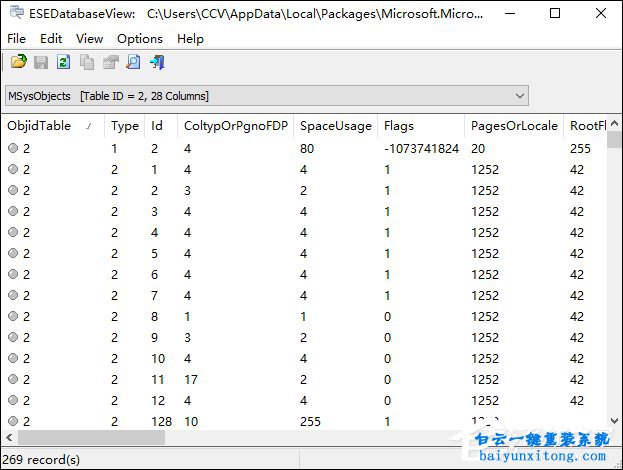Image resolution: width=623 pixels, height=470 pixels.
Task: Click the Exit door icon
Action: click(x=157, y=62)
